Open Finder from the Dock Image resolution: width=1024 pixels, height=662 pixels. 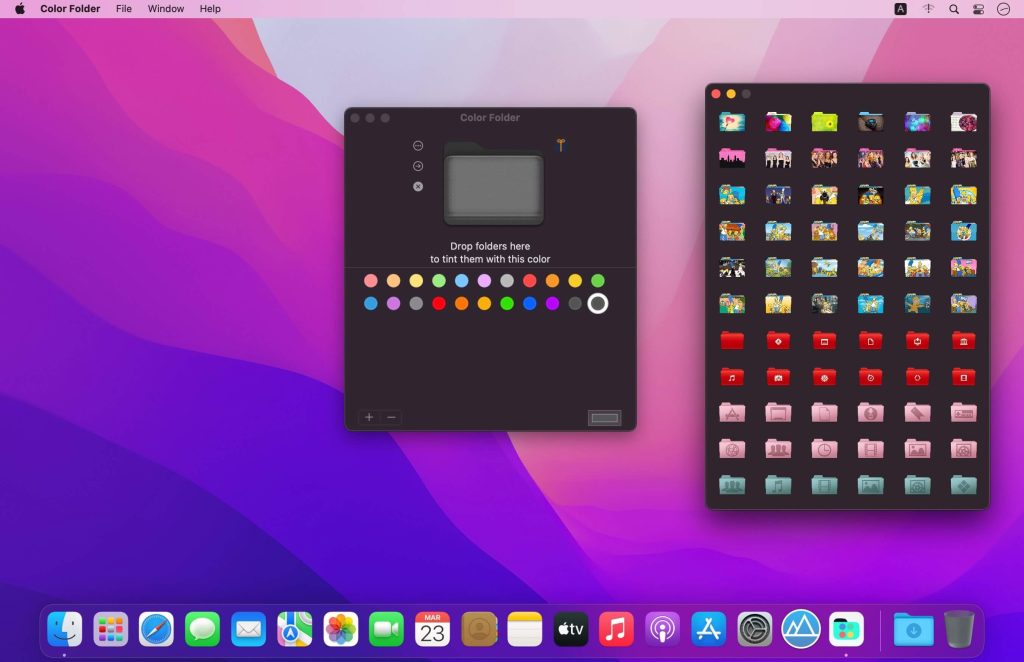(x=66, y=630)
